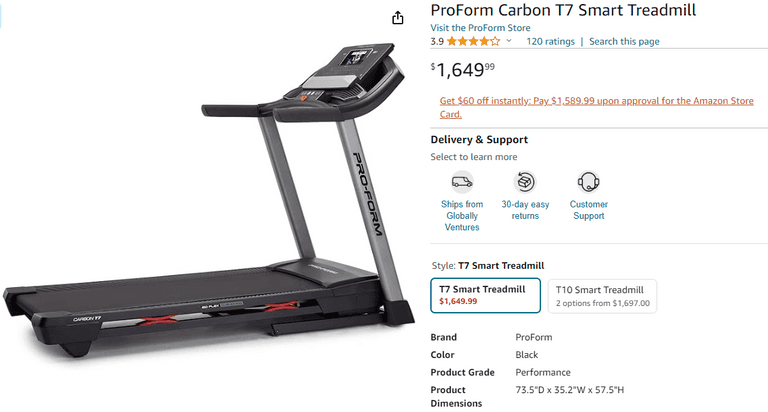Click the 3.9 rating number
Screen dimensions: 768x412
[x=437, y=42]
